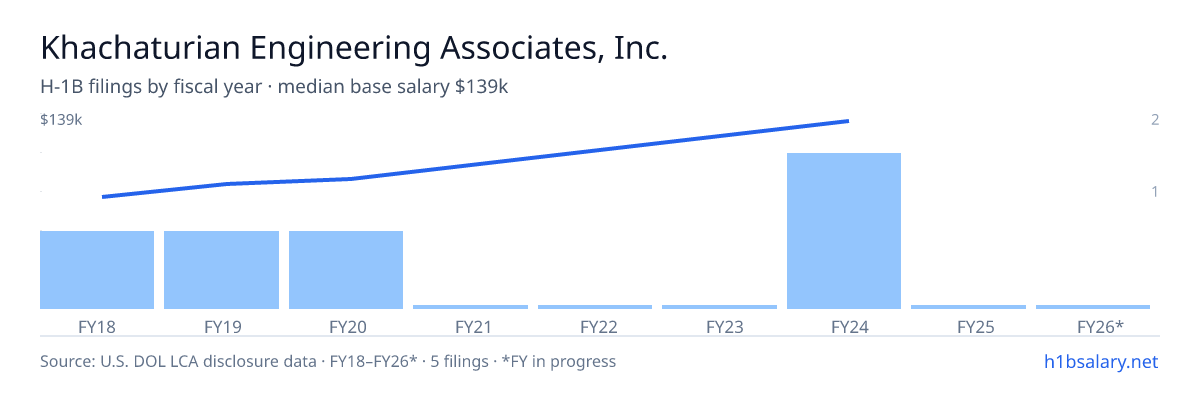Click the small FY22 bar
Image resolution: width=1200 pixels, height=400 pixels.
point(595,307)
